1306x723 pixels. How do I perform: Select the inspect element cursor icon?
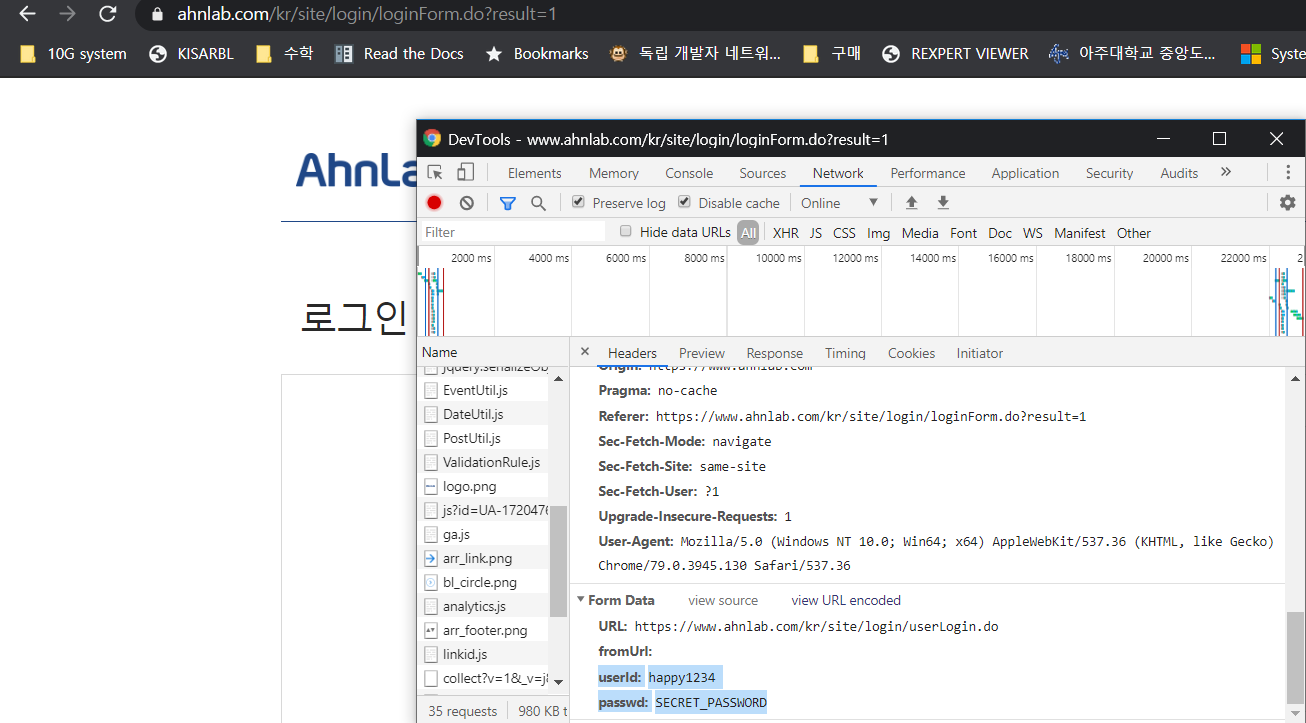[435, 172]
